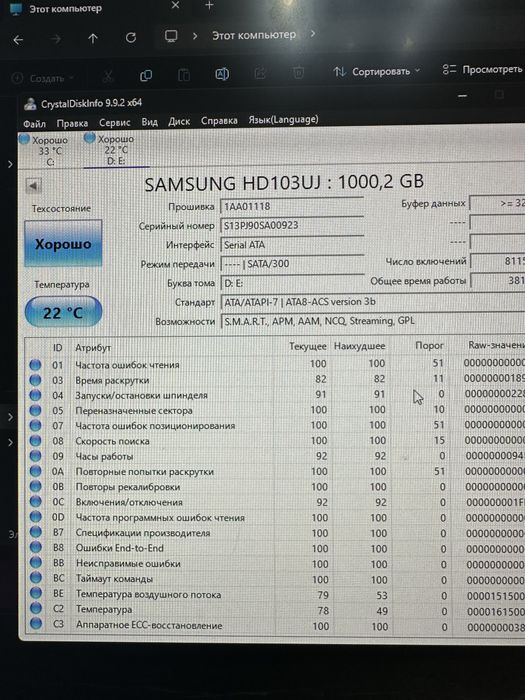525x700 pixels.
Task: Click the Хорошо health status button
Action: click(x=63, y=244)
